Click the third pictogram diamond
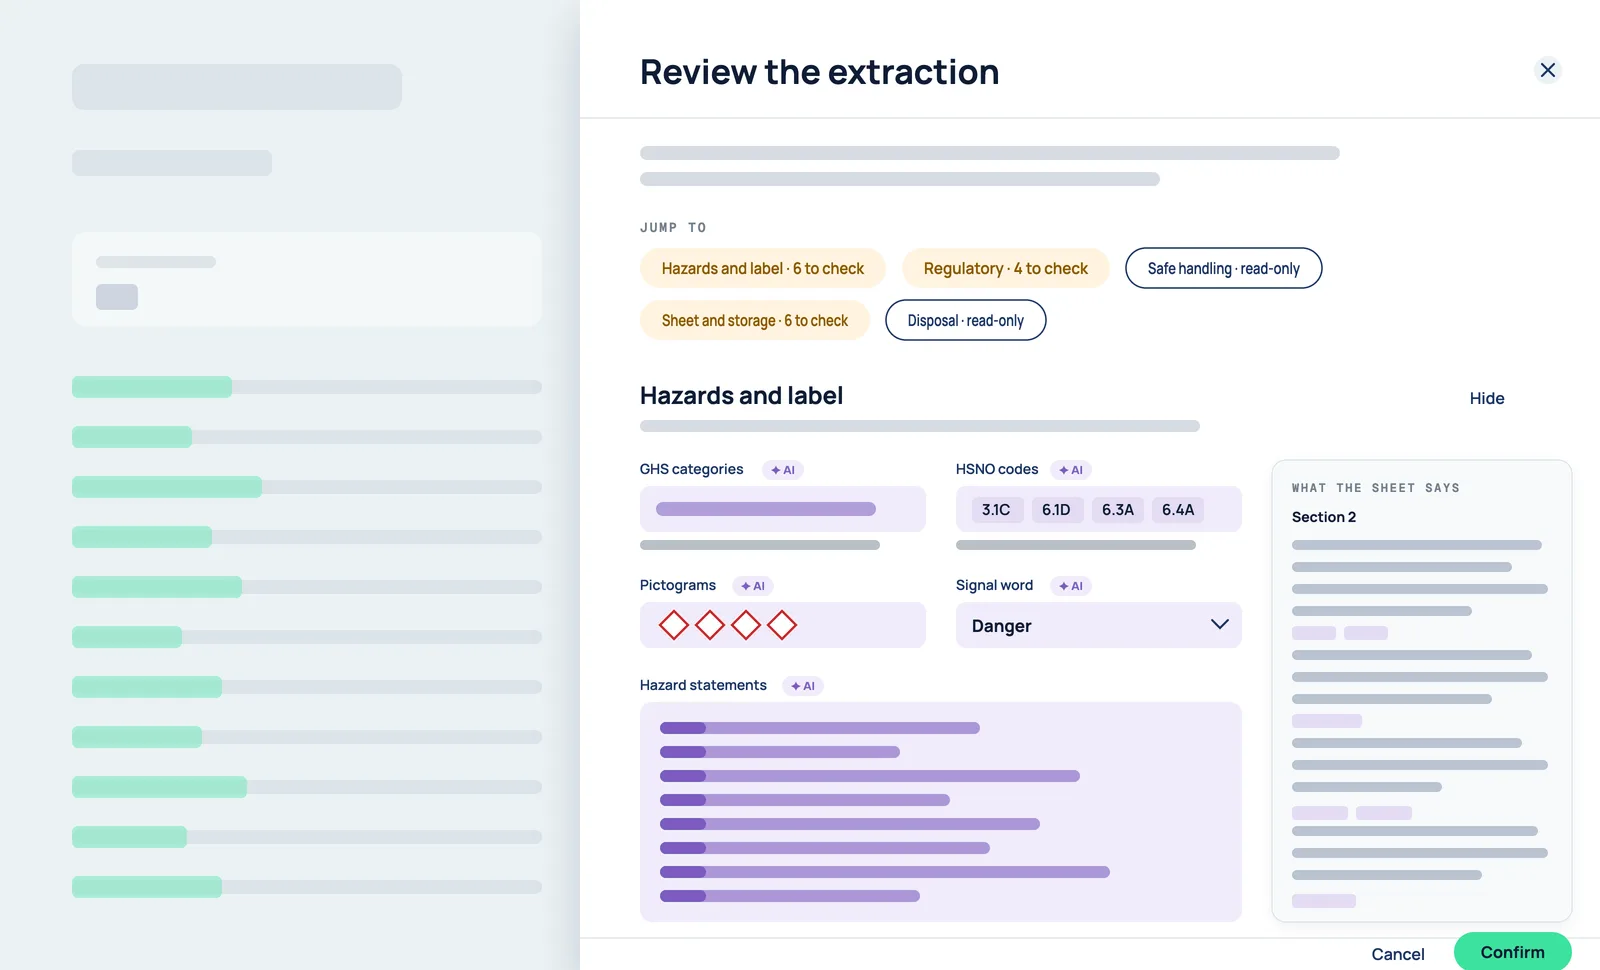1600x970 pixels. point(746,625)
